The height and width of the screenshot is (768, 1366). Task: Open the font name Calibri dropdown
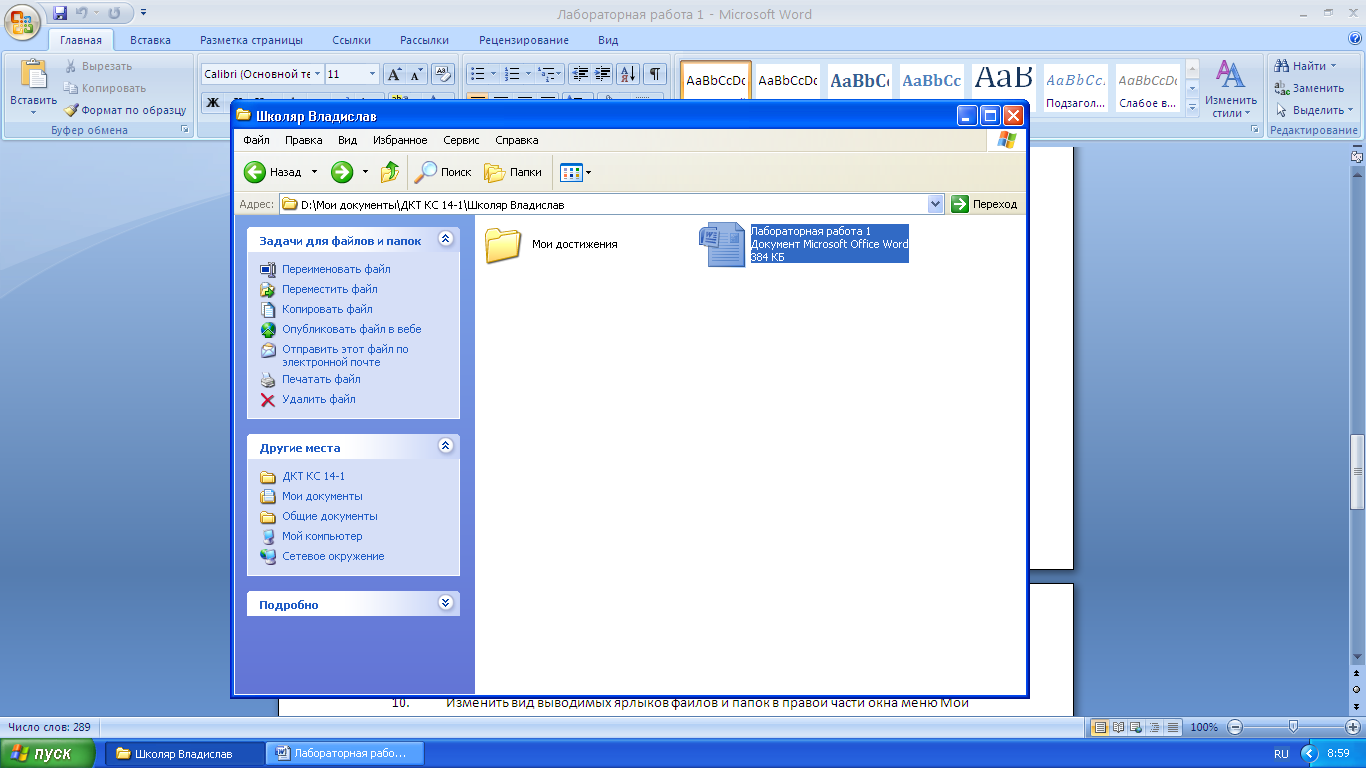[x=318, y=74]
